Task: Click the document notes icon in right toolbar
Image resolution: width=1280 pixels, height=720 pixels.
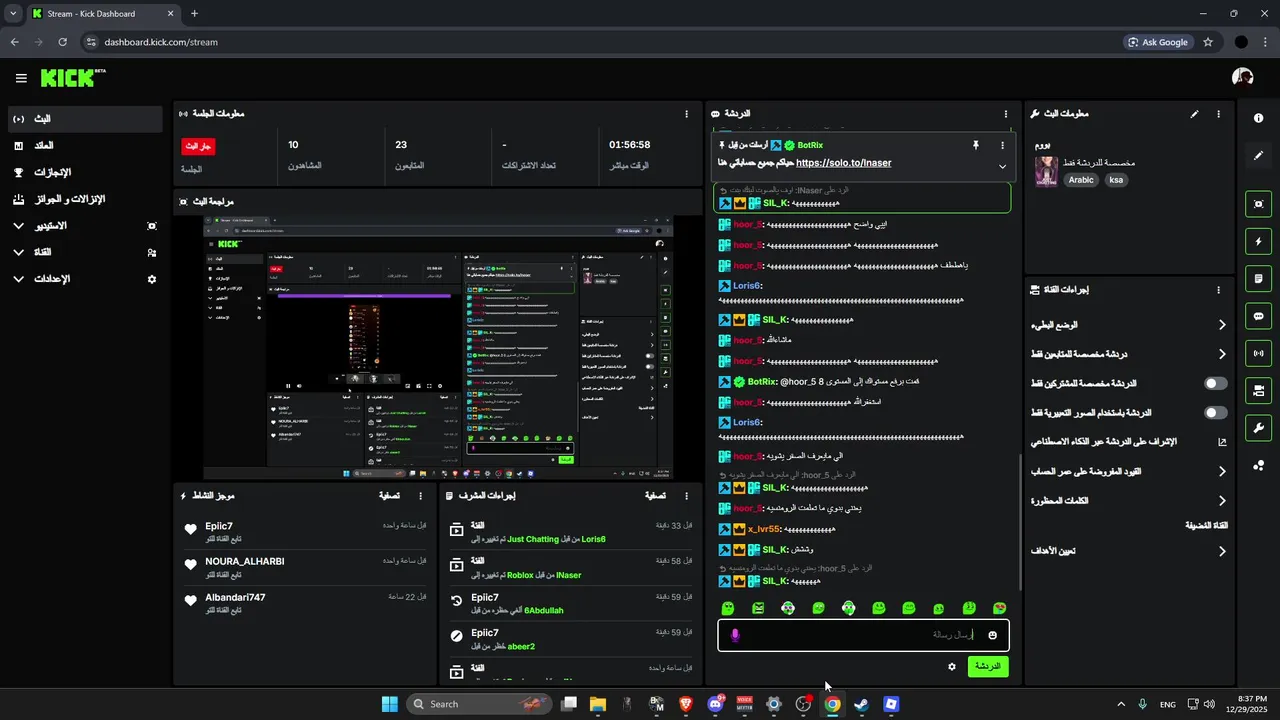Action: pyautogui.click(x=1258, y=278)
